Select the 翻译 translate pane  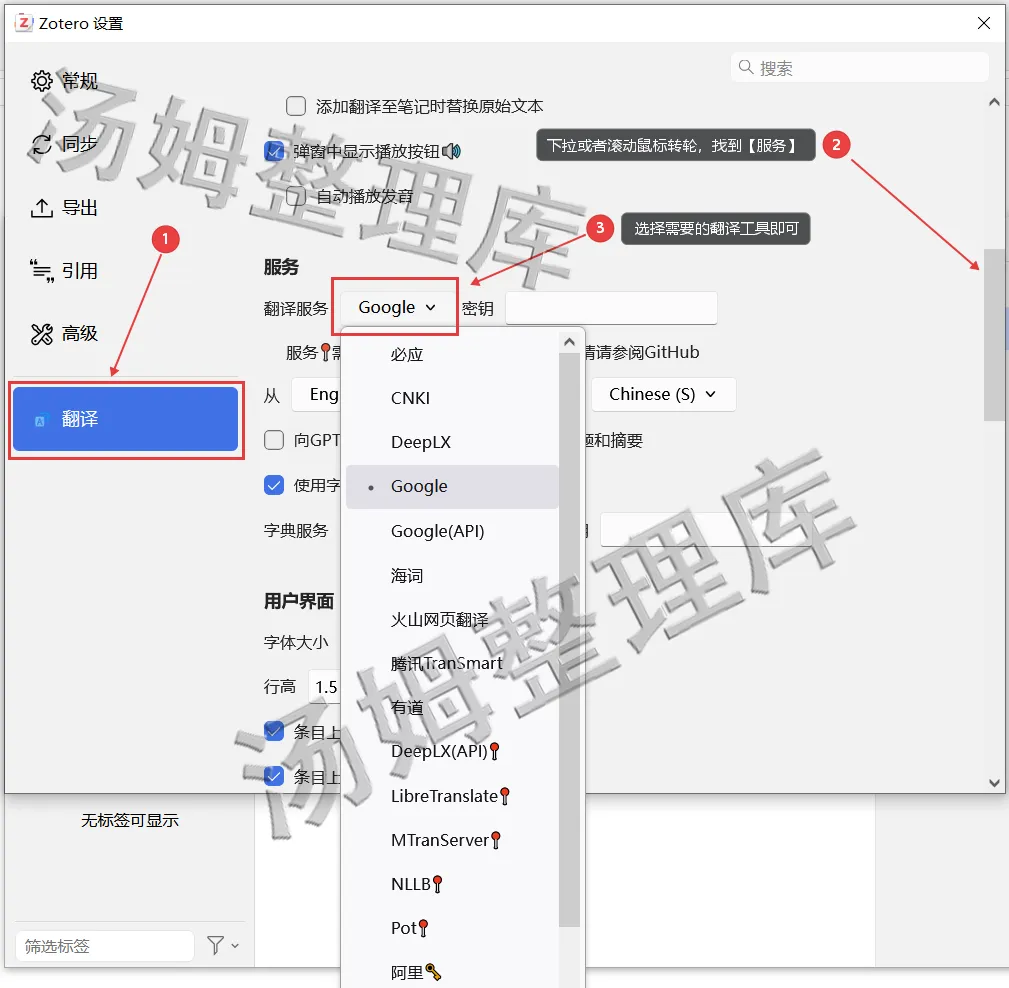125,419
